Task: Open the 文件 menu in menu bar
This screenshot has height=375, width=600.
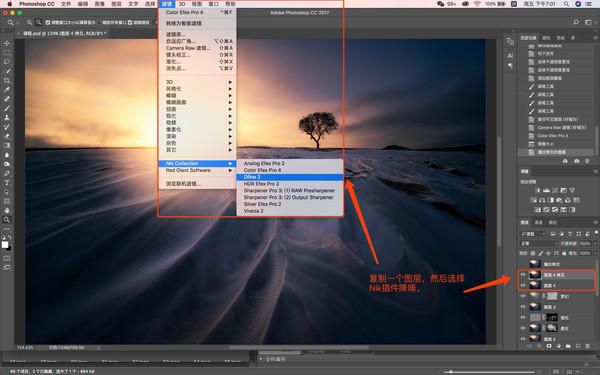Action: (66, 4)
